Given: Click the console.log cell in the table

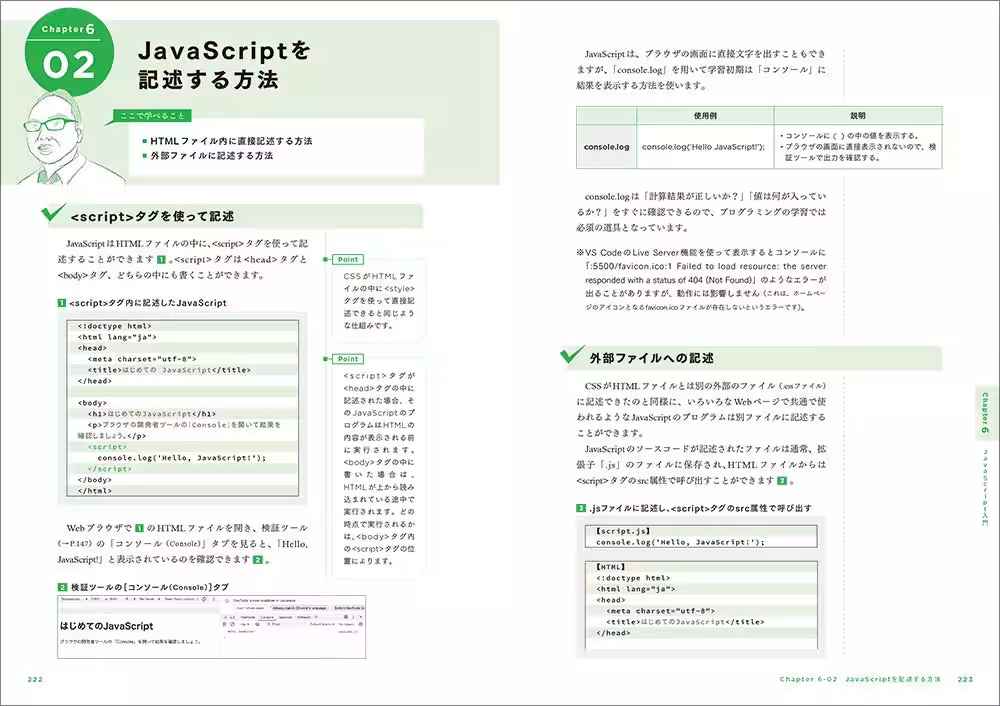Looking at the screenshot, I should click(x=606, y=146).
